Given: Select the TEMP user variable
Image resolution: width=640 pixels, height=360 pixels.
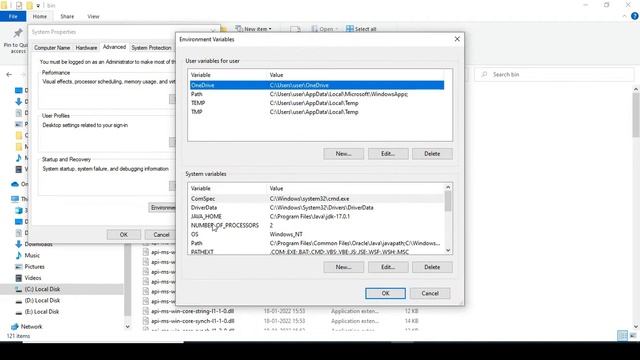Looking at the screenshot, I should pos(317,103).
